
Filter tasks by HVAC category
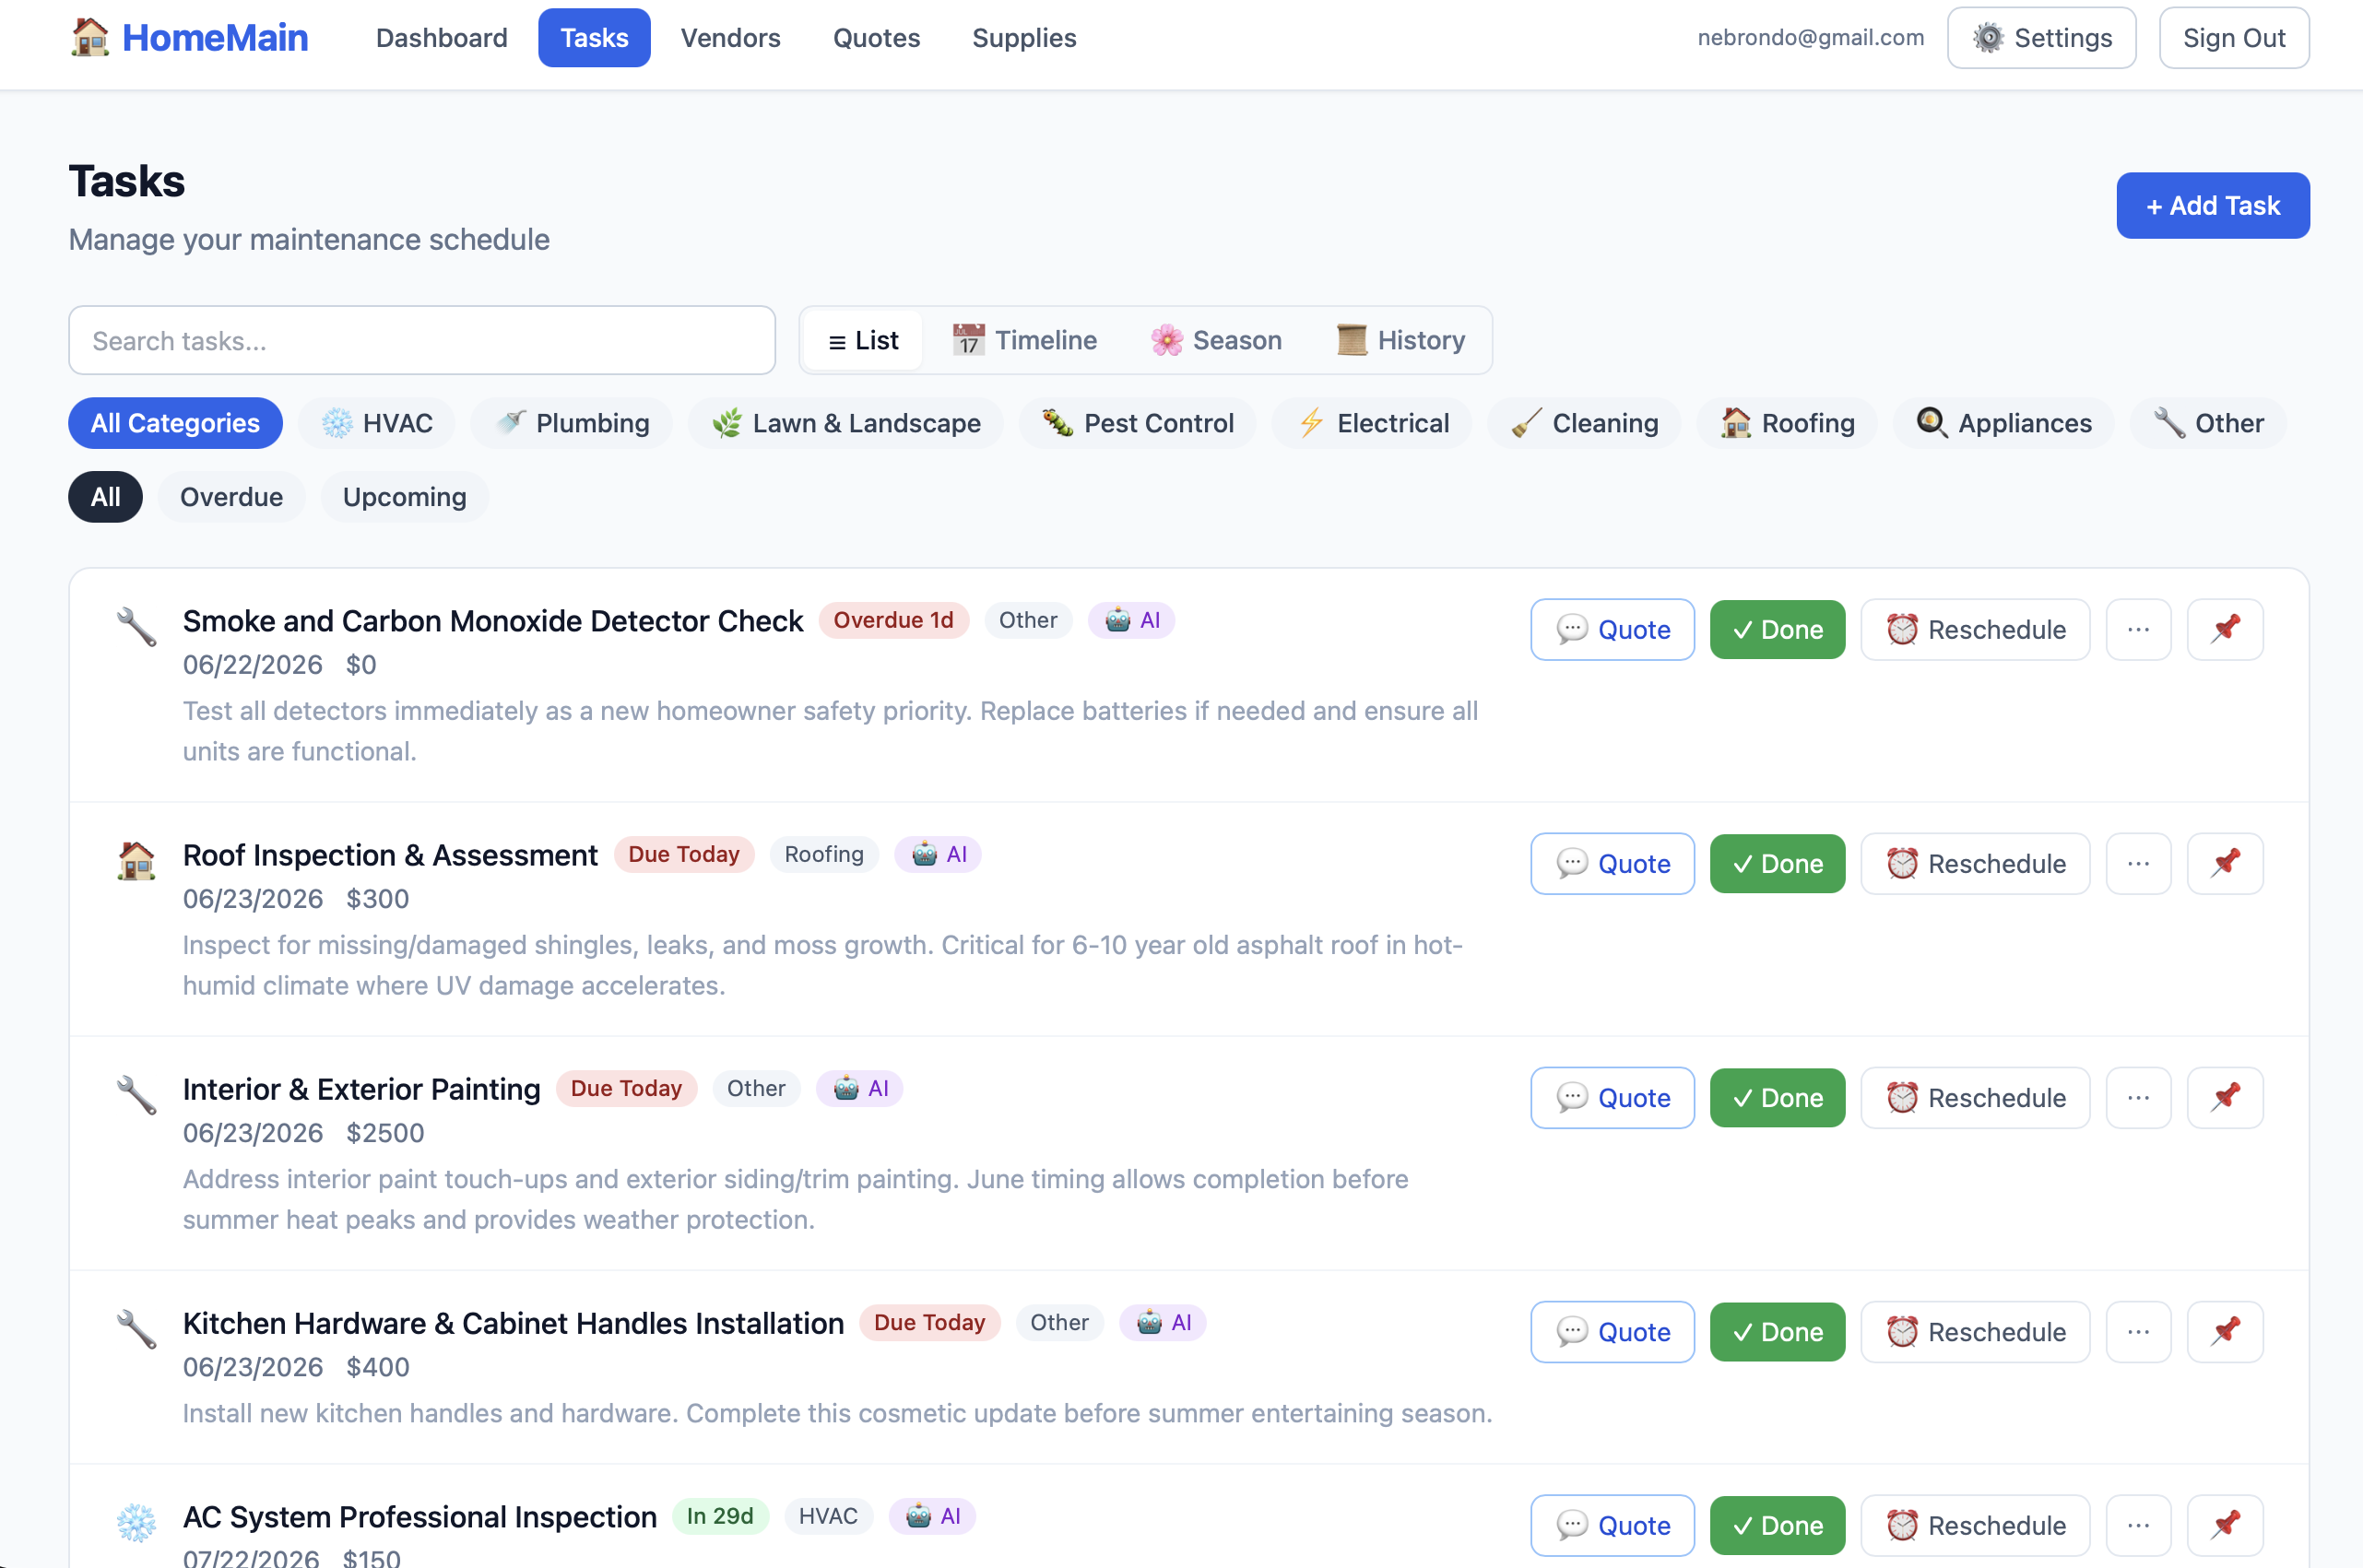point(376,423)
